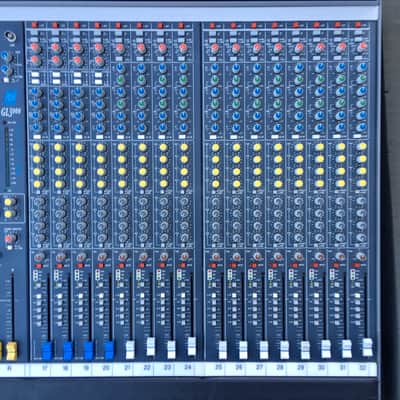The width and height of the screenshot is (400, 400).
Task: Turn channel 29 topmost blue EQ knob
Action: coord(299,68)
